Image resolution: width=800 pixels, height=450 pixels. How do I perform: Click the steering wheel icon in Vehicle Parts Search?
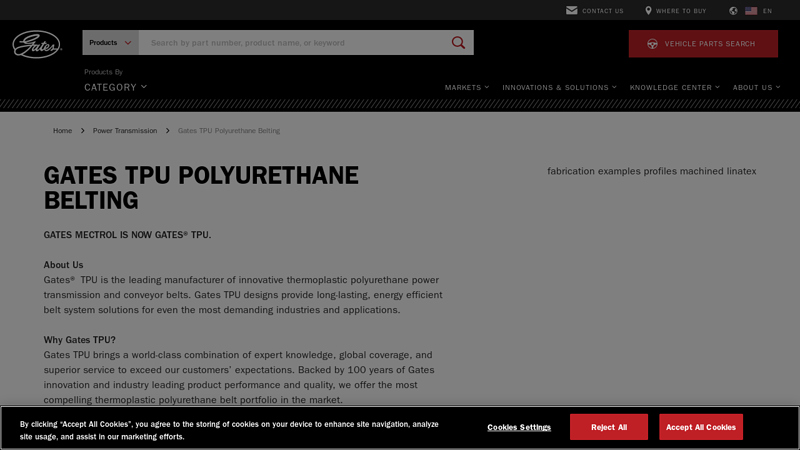[652, 44]
